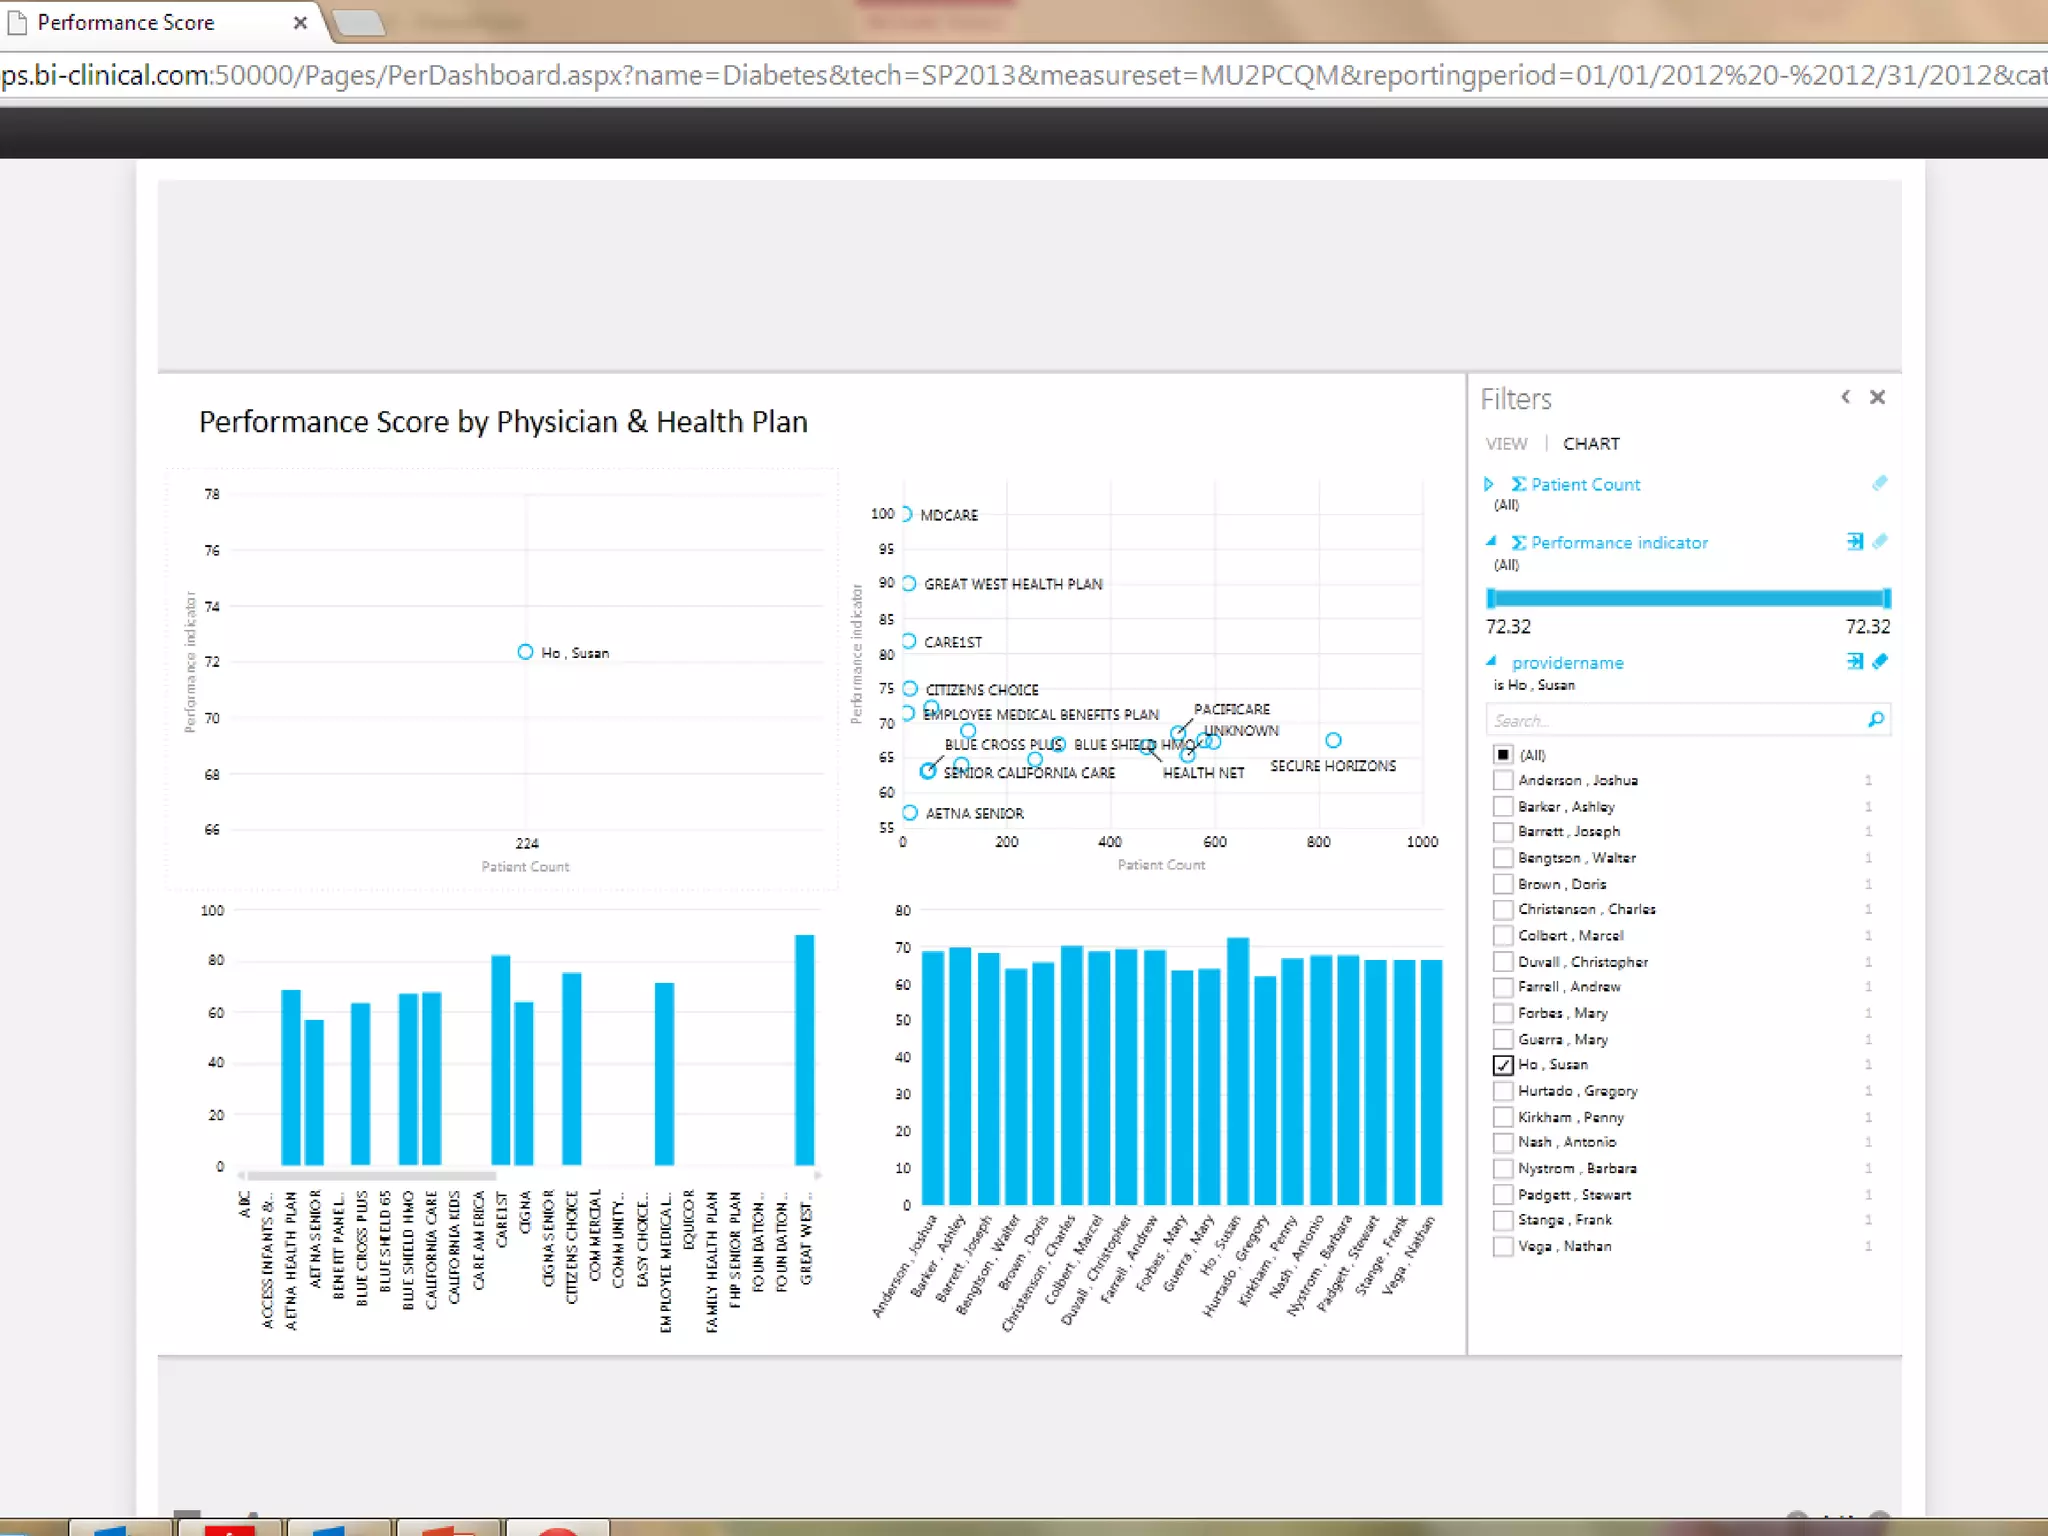
Task: Click the search magnifier icon in Filters
Action: (x=1875, y=720)
